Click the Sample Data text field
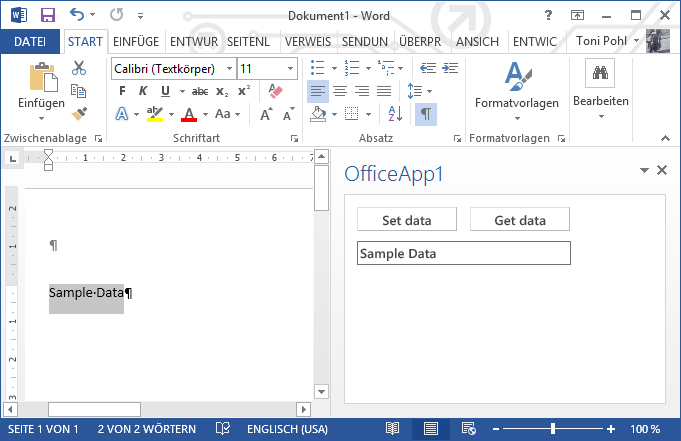 coord(463,253)
